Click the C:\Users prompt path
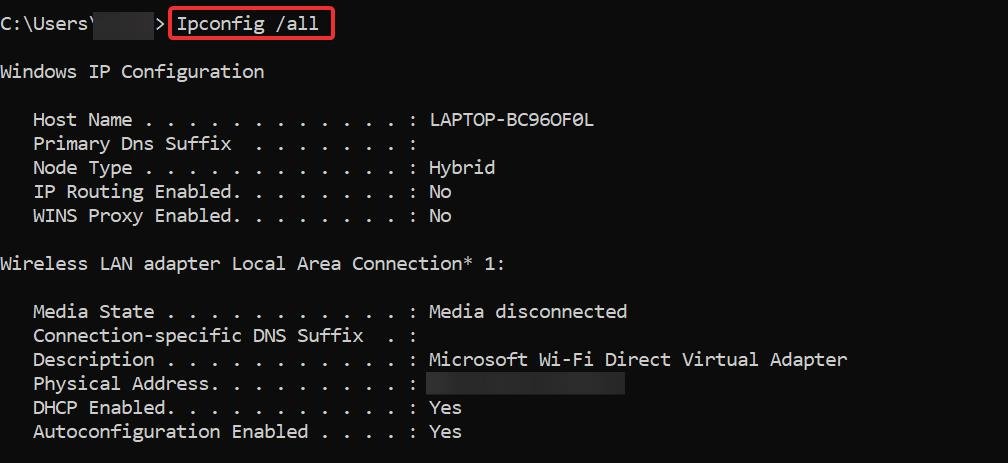Viewport: 1008px width, 463px height. tap(44, 24)
